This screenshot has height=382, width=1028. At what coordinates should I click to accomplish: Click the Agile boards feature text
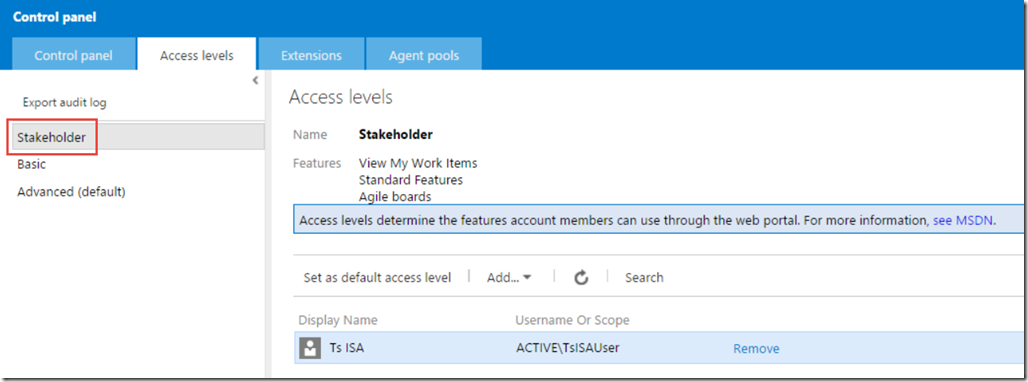(395, 196)
